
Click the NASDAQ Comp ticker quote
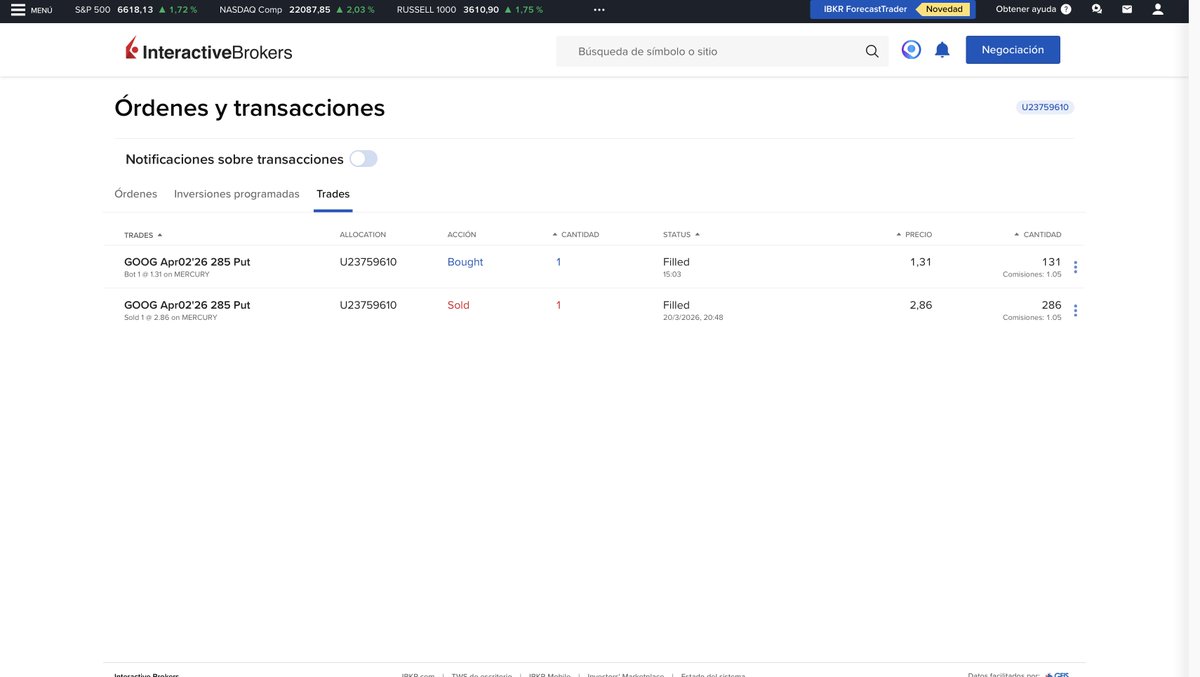click(x=297, y=9)
